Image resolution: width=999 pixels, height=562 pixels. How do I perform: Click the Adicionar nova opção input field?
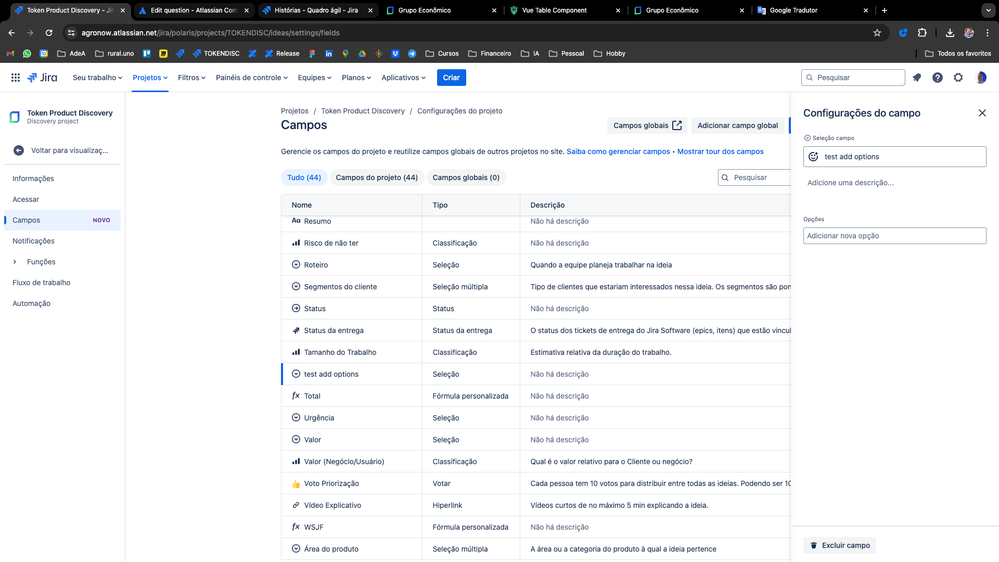tap(895, 236)
